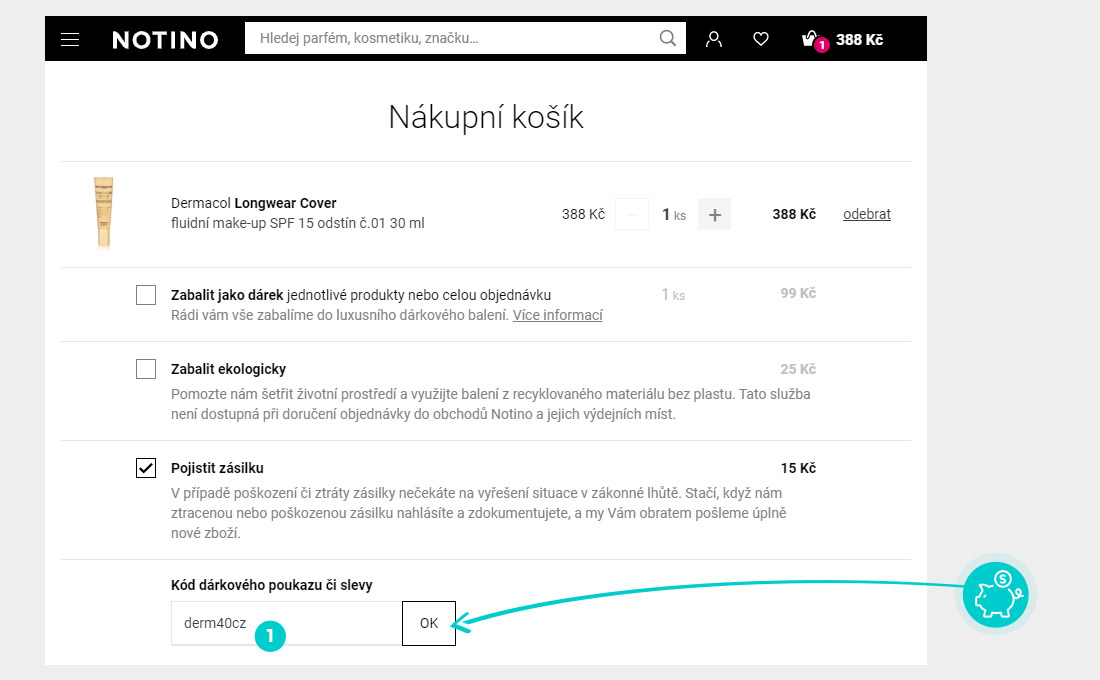Image resolution: width=1100 pixels, height=680 pixels.
Task: Open the wishlist heart icon
Action: (760, 39)
